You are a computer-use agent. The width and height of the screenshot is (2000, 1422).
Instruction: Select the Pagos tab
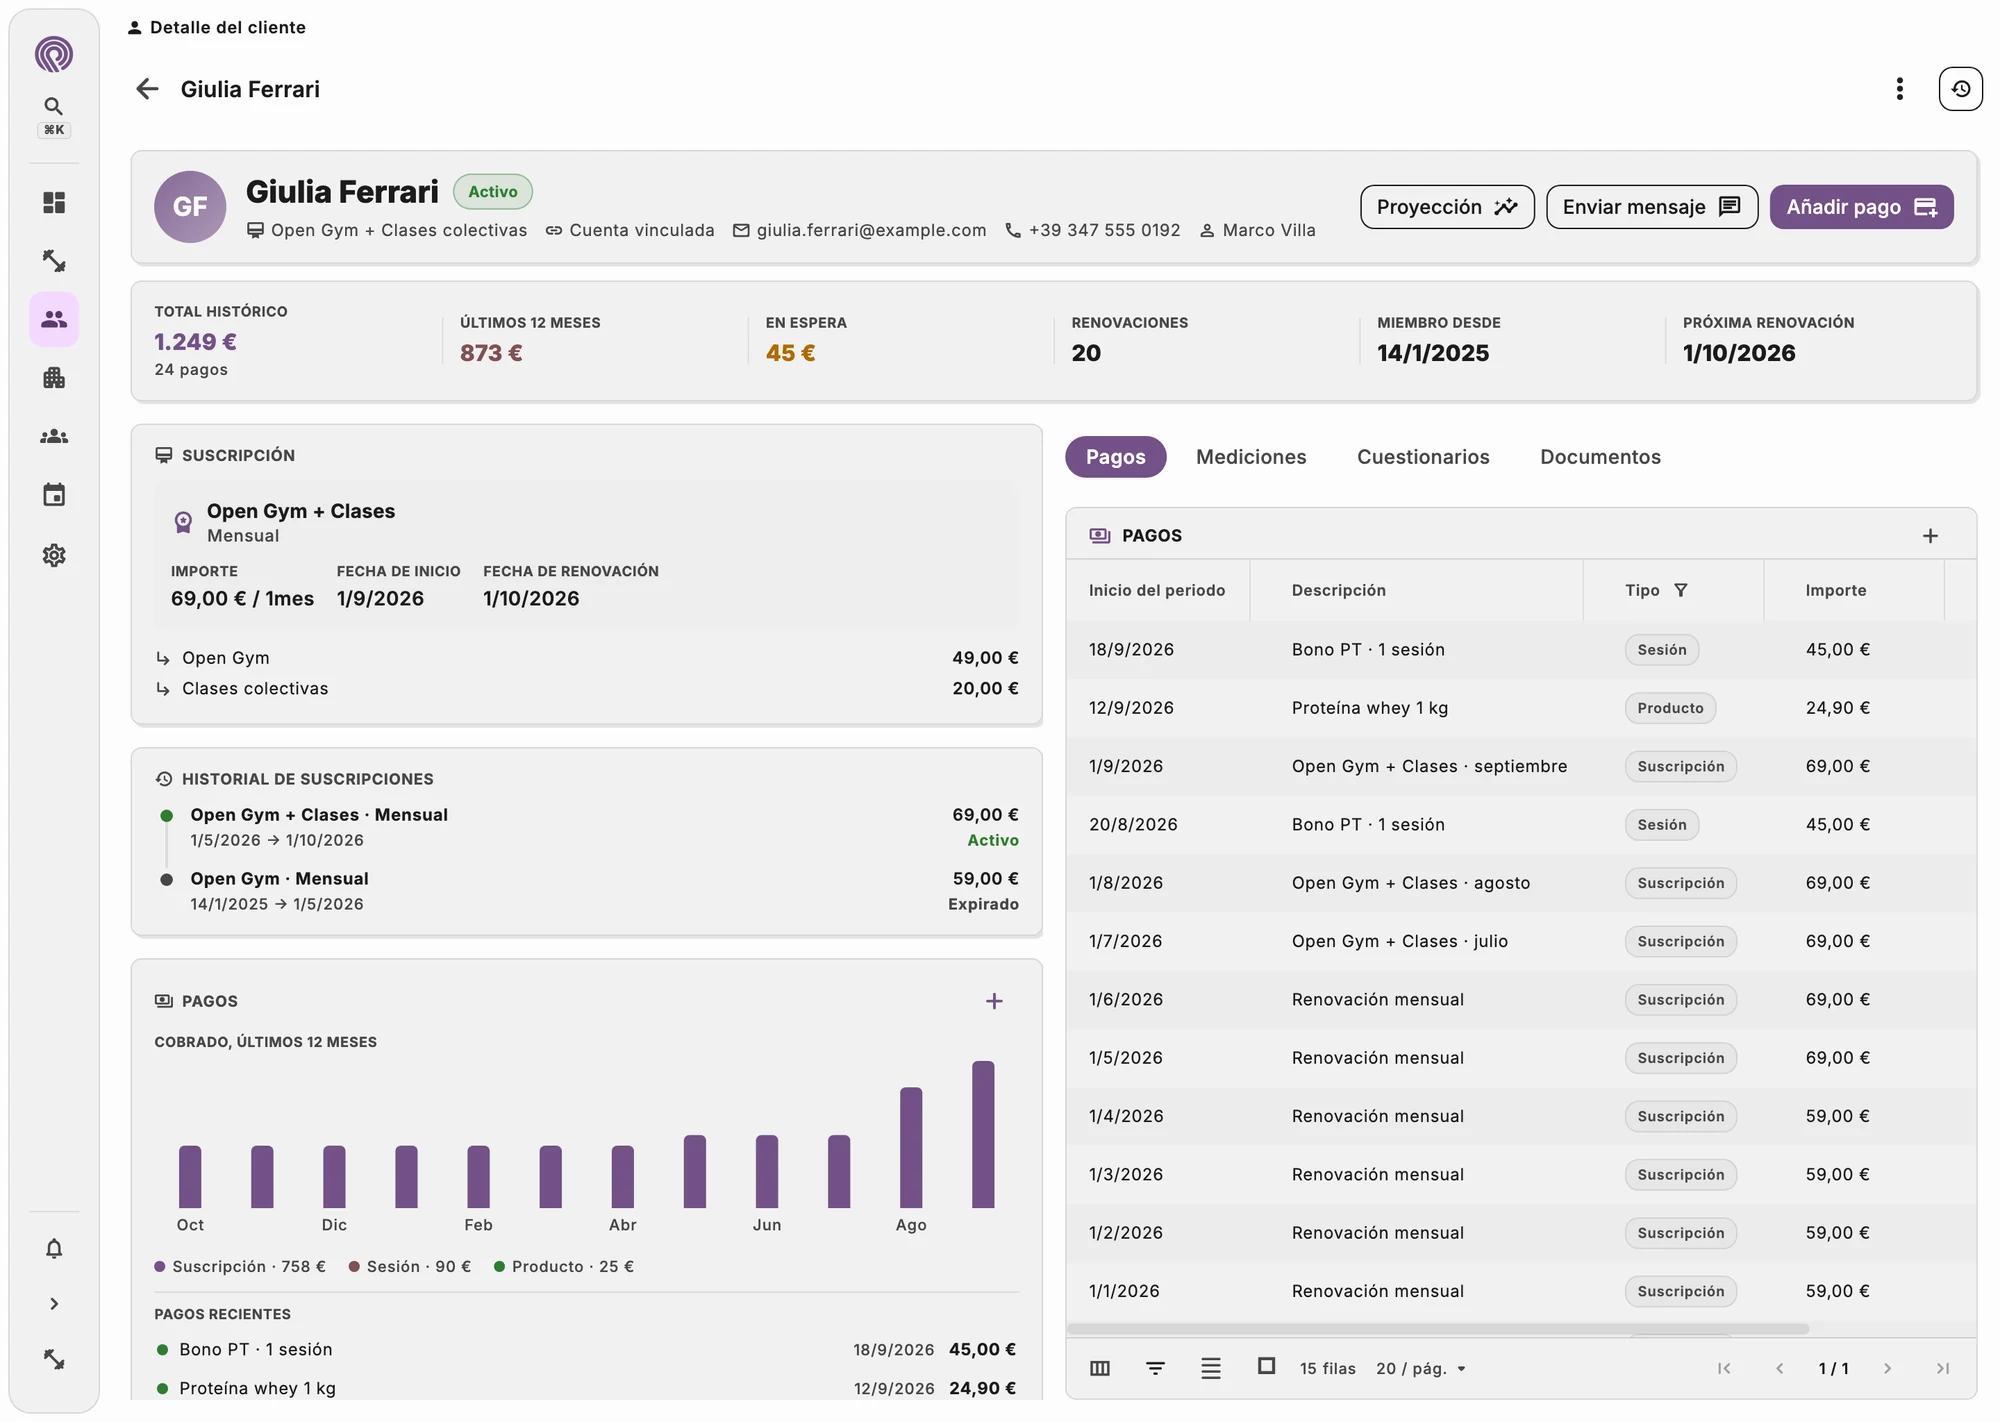1115,457
